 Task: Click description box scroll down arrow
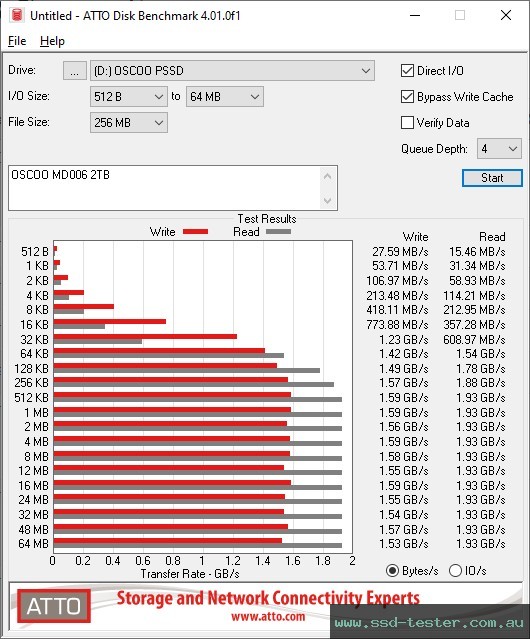328,200
